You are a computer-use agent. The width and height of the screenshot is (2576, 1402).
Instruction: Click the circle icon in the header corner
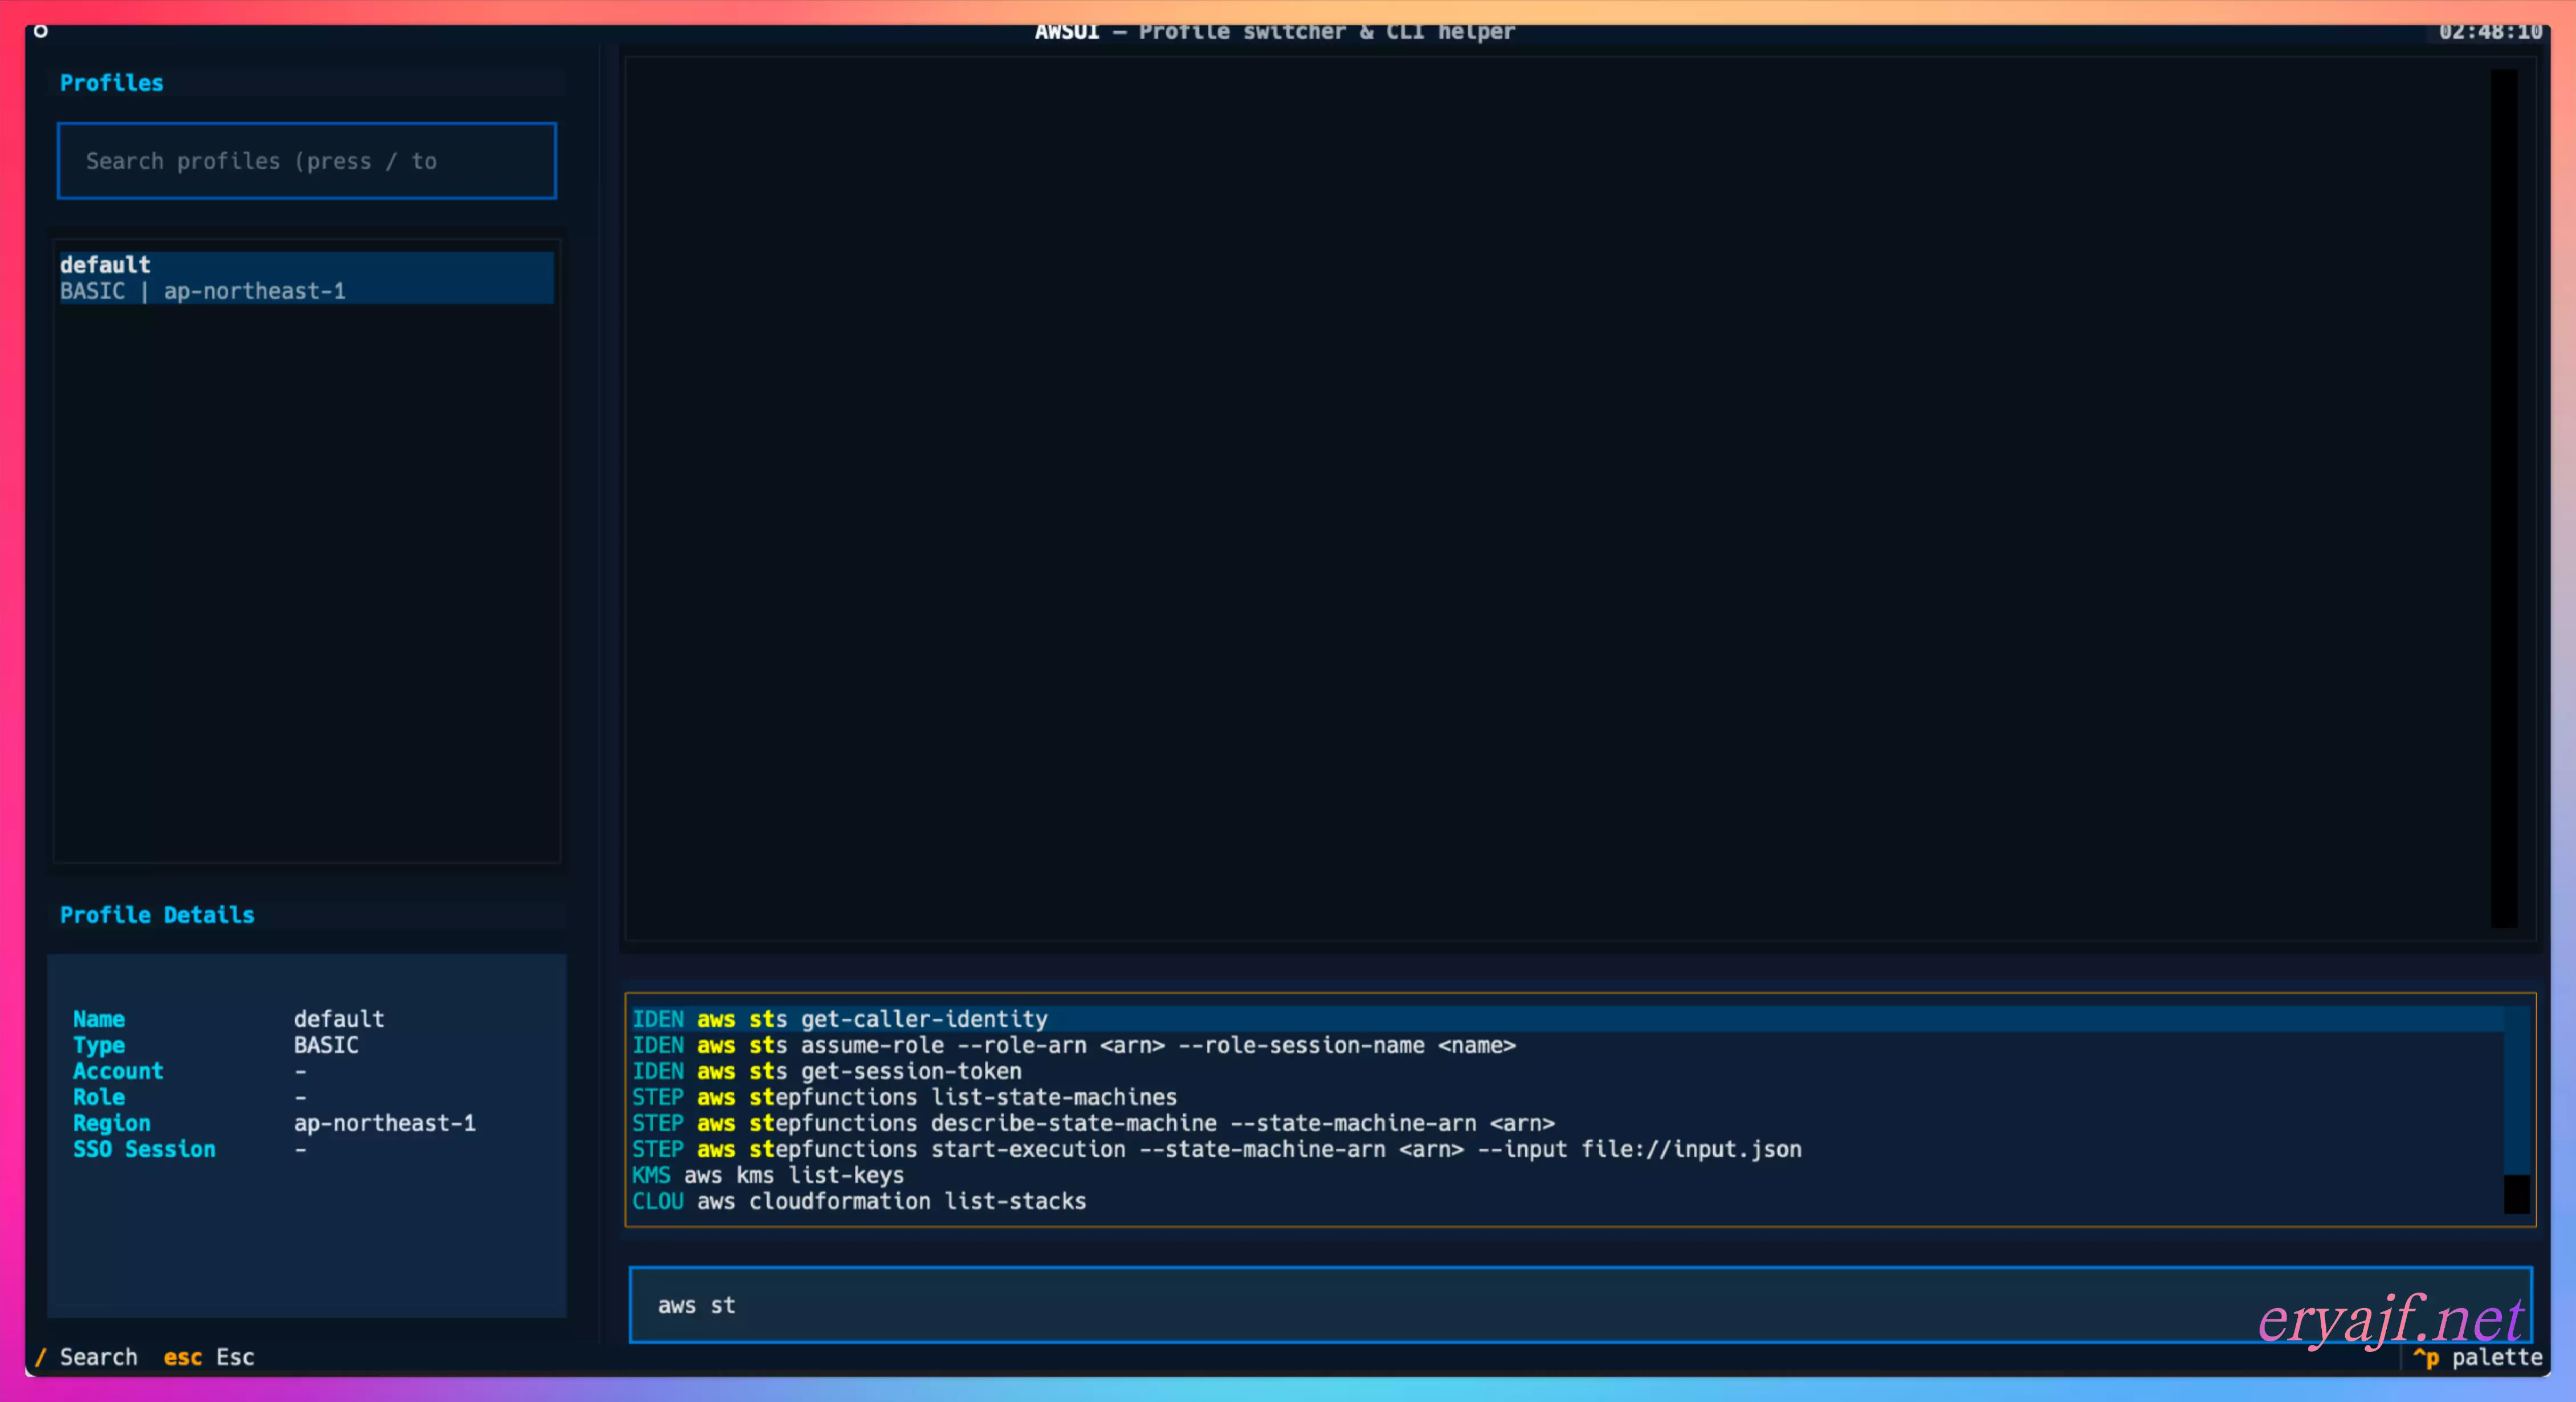click(x=40, y=31)
